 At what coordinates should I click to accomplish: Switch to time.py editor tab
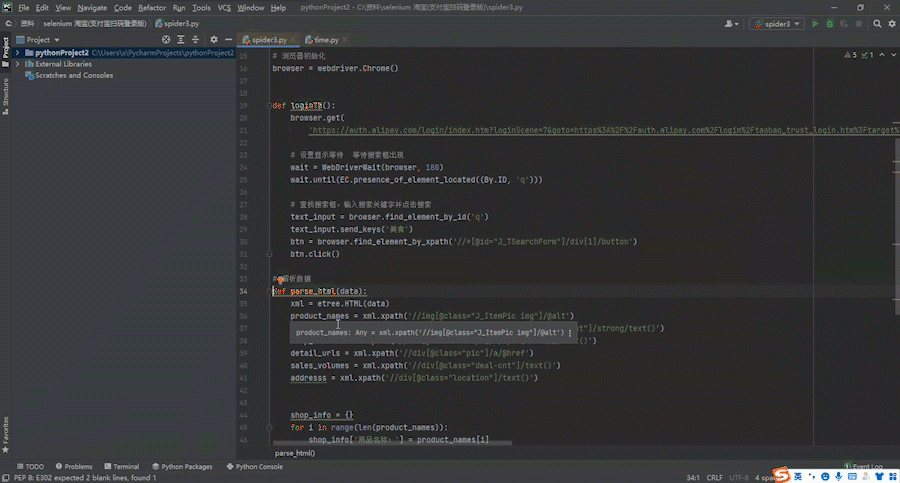coord(326,40)
